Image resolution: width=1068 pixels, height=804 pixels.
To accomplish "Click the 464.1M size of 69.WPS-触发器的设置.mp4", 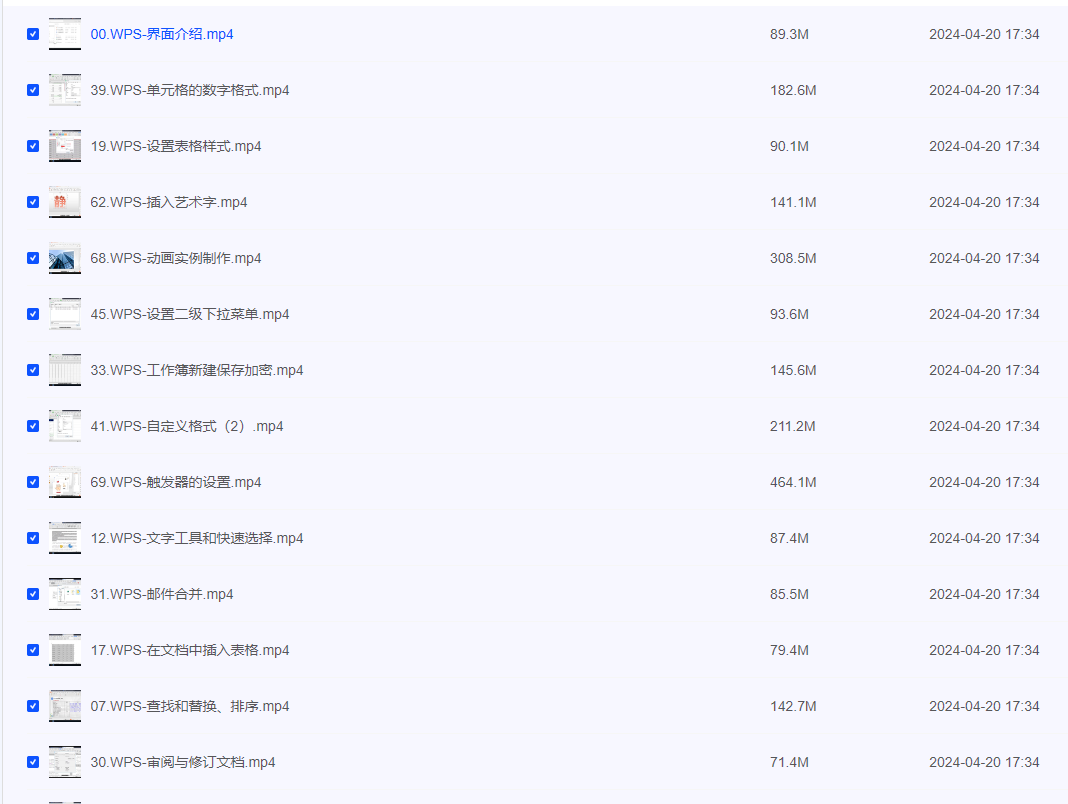I will point(793,482).
